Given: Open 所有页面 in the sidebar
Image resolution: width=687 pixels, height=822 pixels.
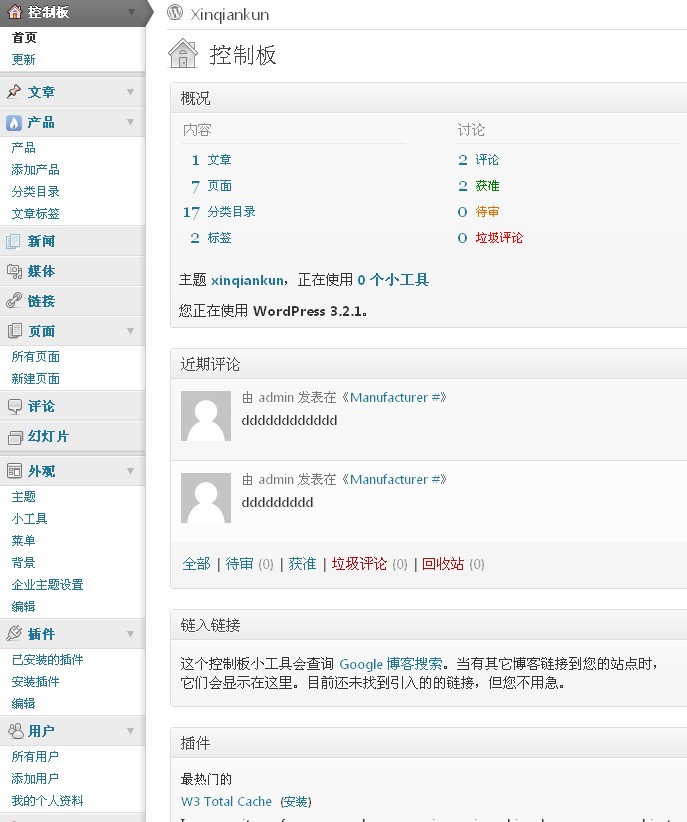Looking at the screenshot, I should point(36,357).
